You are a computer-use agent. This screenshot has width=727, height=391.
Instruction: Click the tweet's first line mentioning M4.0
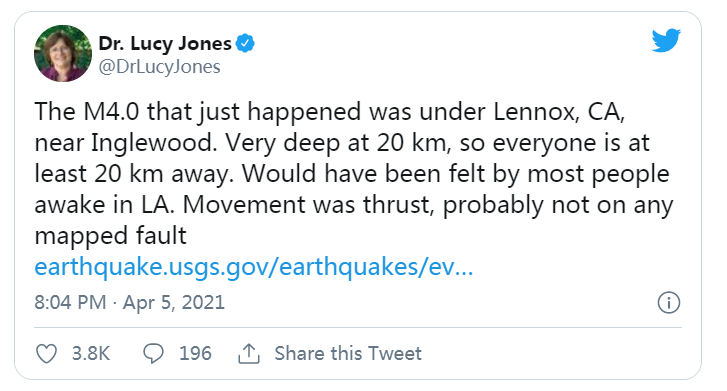pos(330,112)
